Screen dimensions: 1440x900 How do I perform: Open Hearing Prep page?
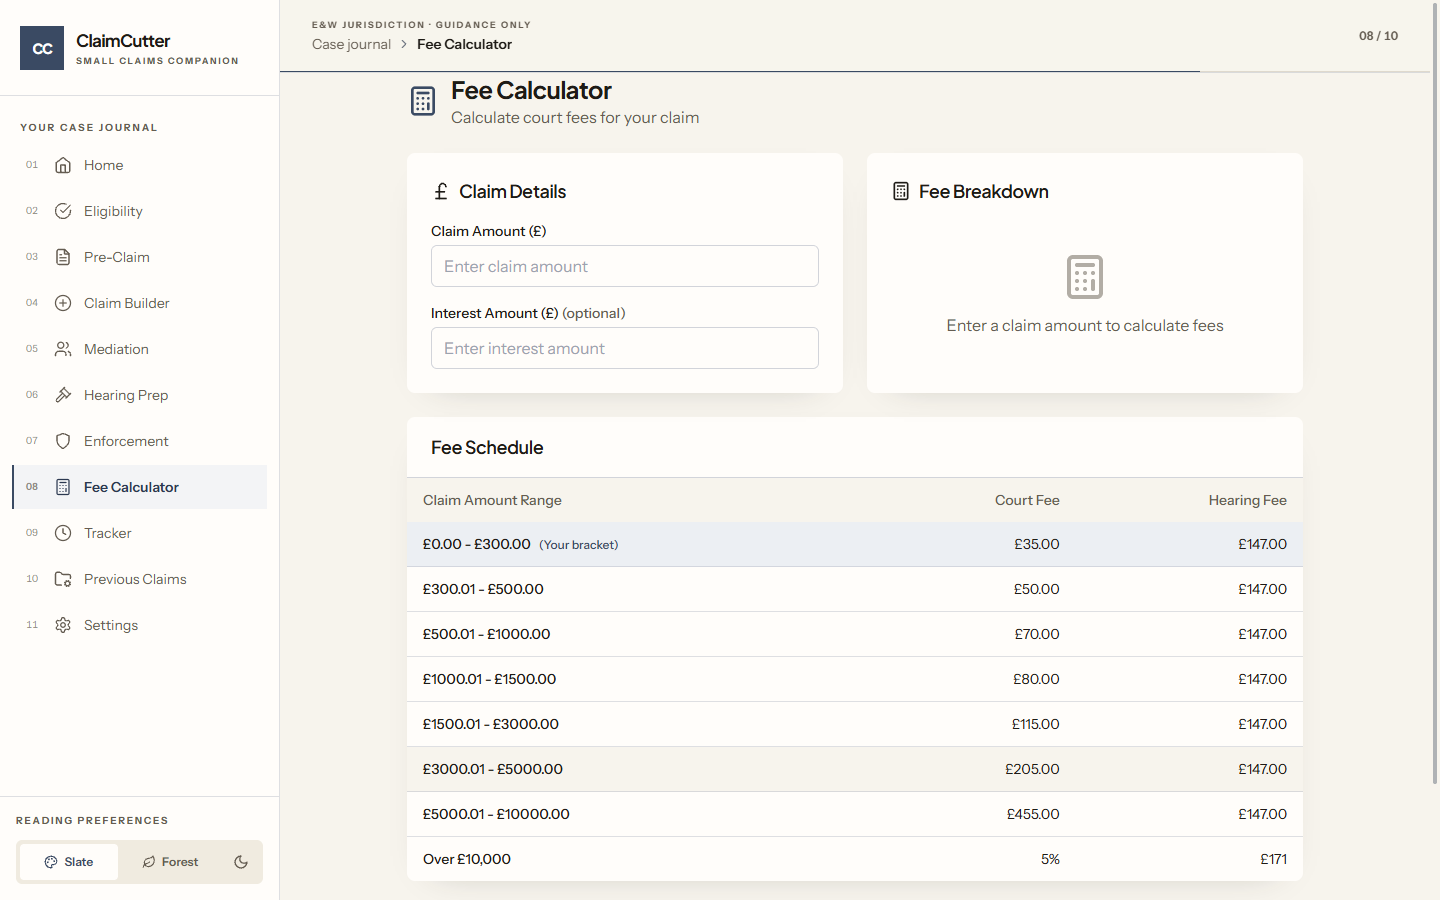click(140, 395)
